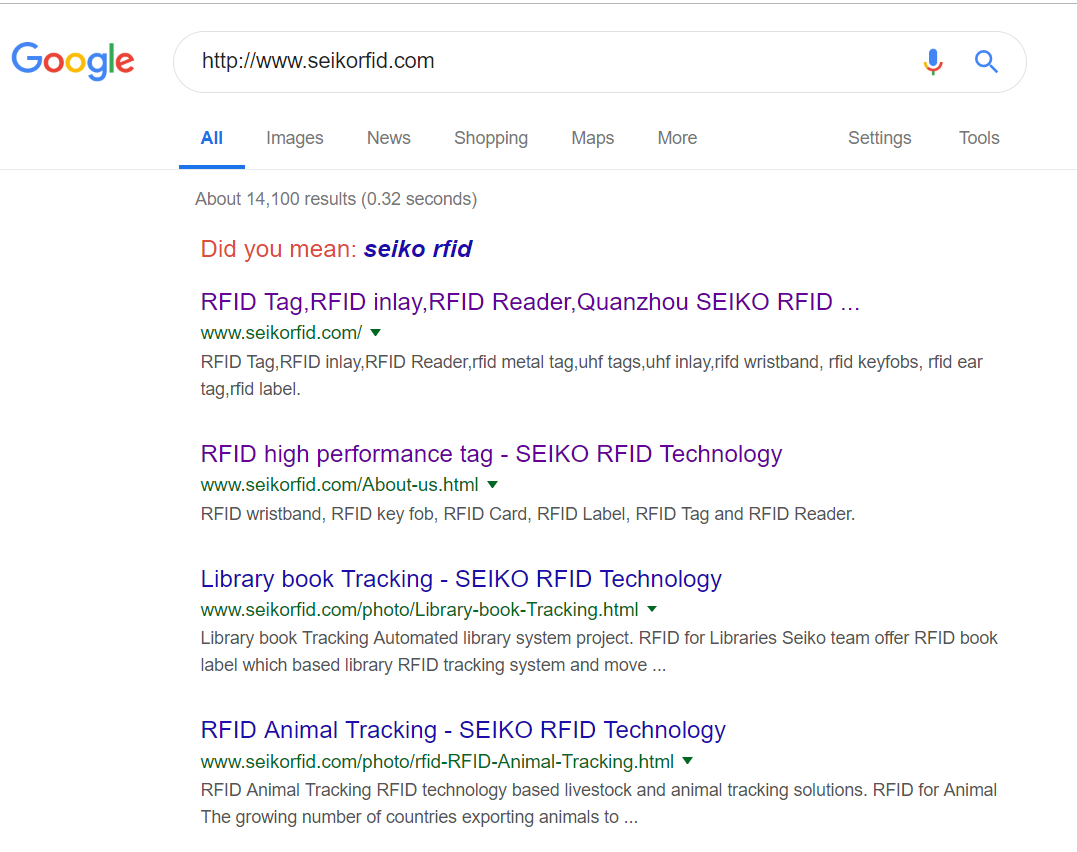Image resolution: width=1077 pixels, height=852 pixels.
Task: Click the suggested query 'seiko rfid'
Action: [418, 249]
